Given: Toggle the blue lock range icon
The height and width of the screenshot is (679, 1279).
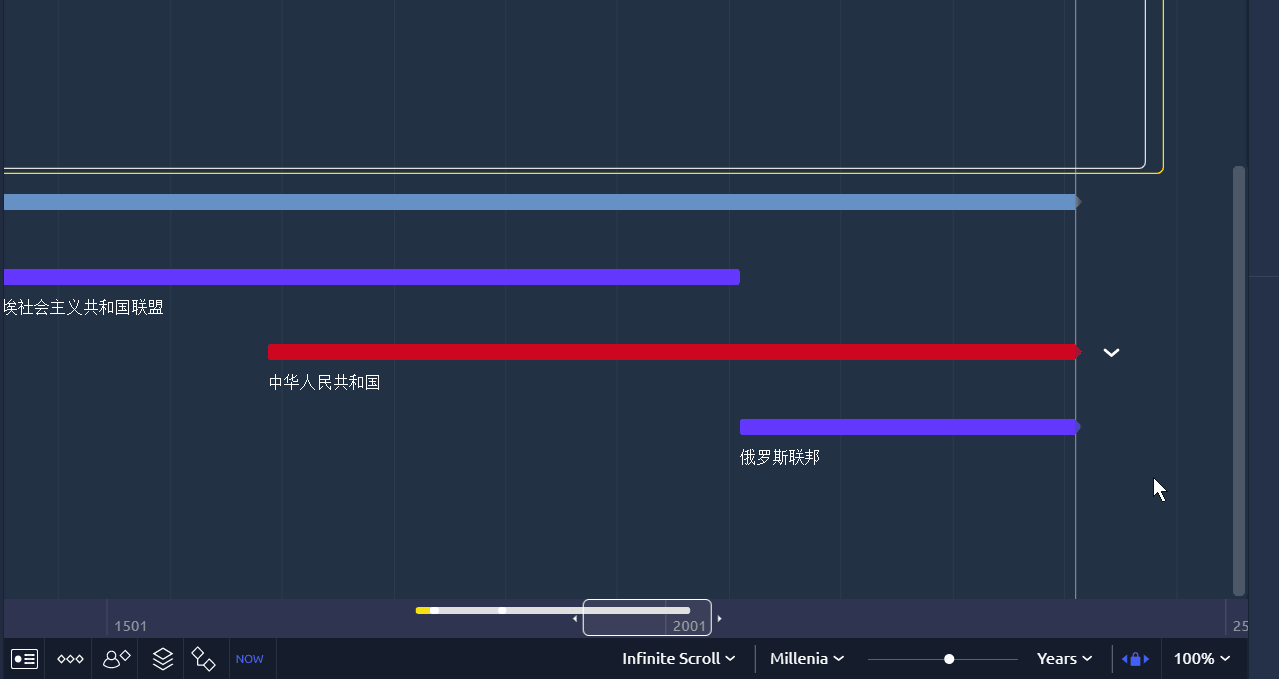Looking at the screenshot, I should 1135,659.
